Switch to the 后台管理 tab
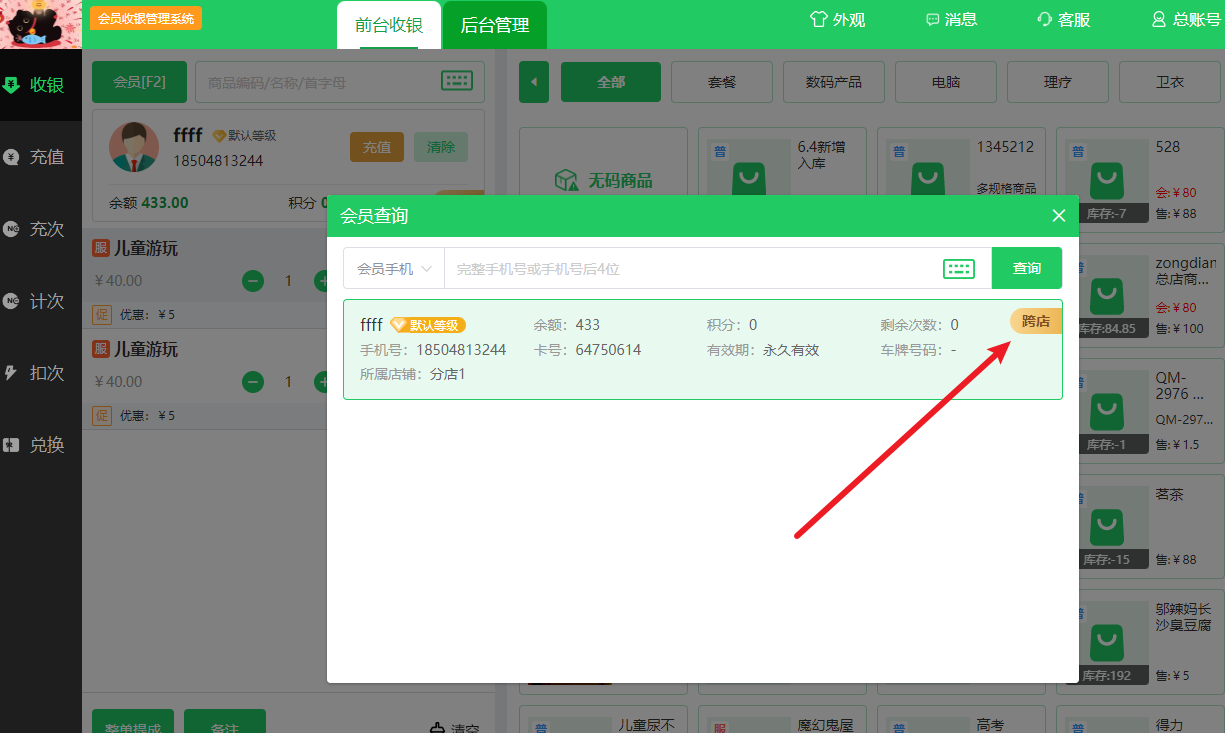This screenshot has height=733, width=1225. (494, 25)
